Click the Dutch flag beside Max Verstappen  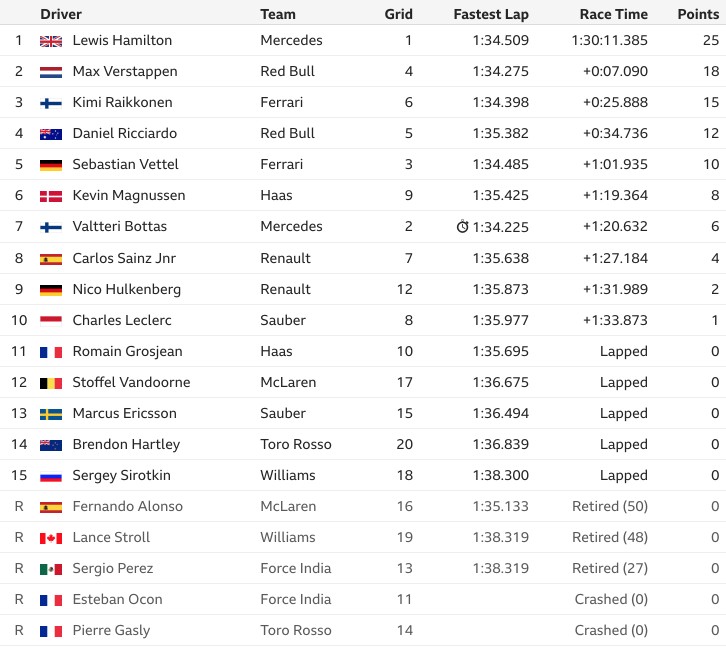tap(51, 72)
